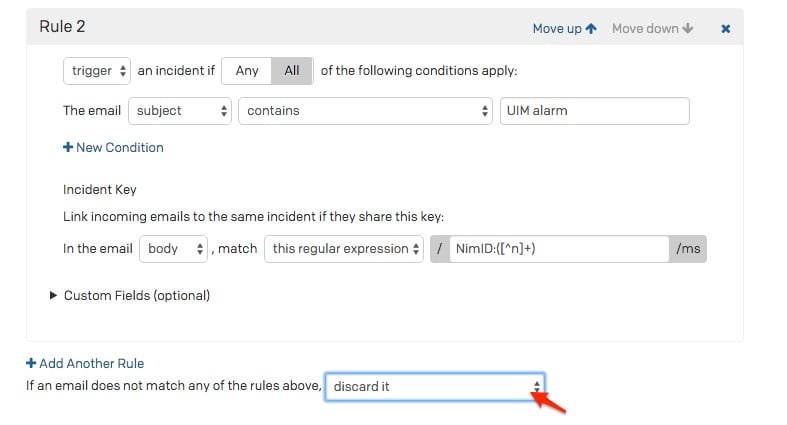Open the body dropdown under Incident Key
Screen dimensions: 787x425
[174, 249]
